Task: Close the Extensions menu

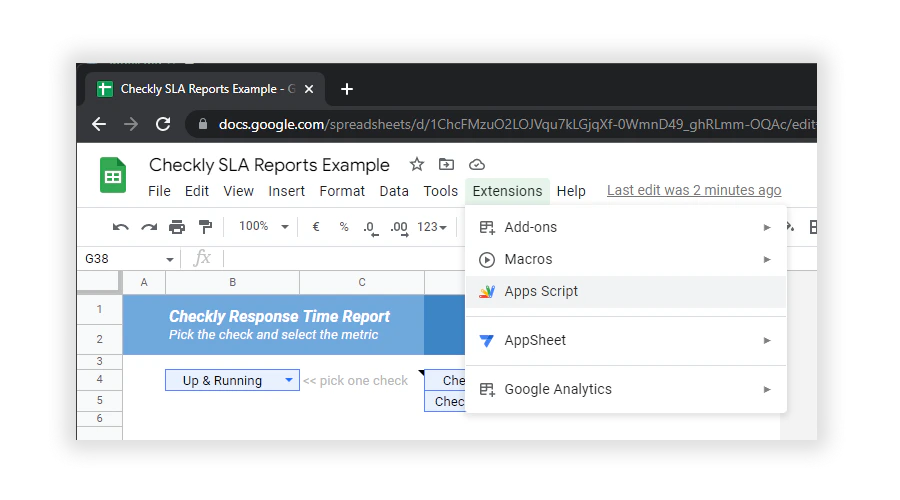Action: click(x=507, y=191)
